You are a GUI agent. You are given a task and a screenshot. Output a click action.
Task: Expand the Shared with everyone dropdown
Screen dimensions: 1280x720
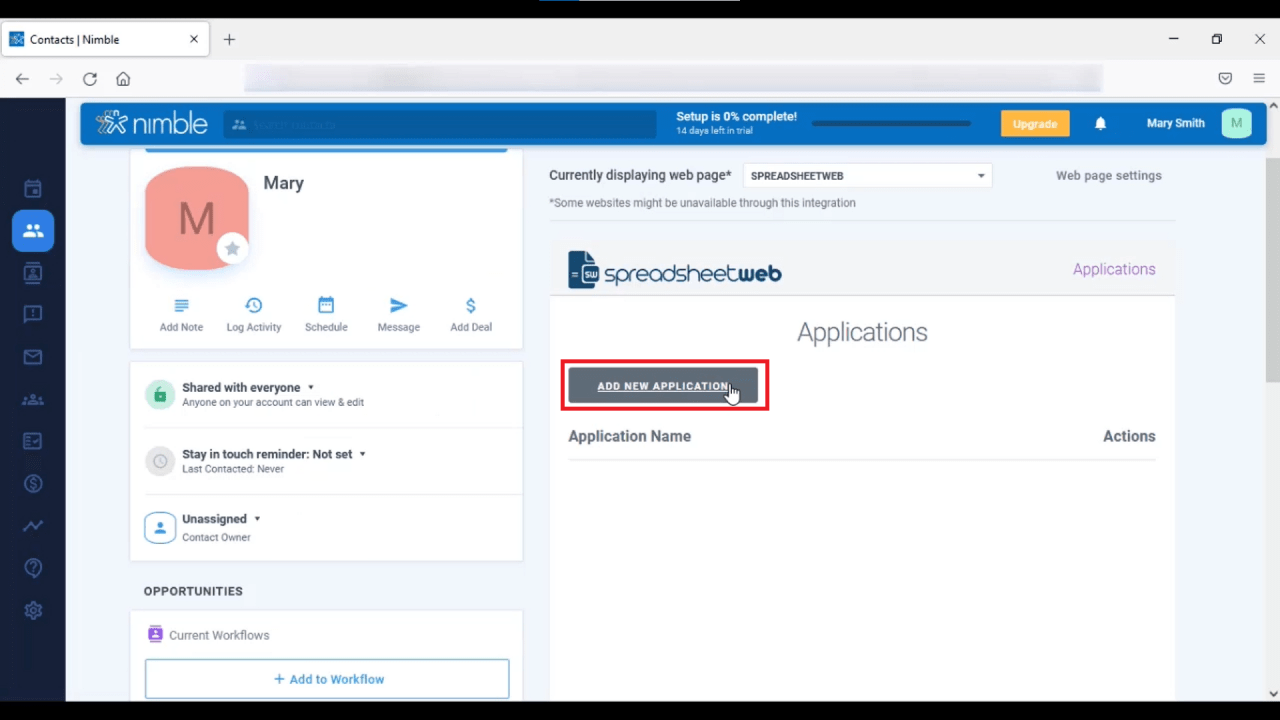[x=311, y=388]
